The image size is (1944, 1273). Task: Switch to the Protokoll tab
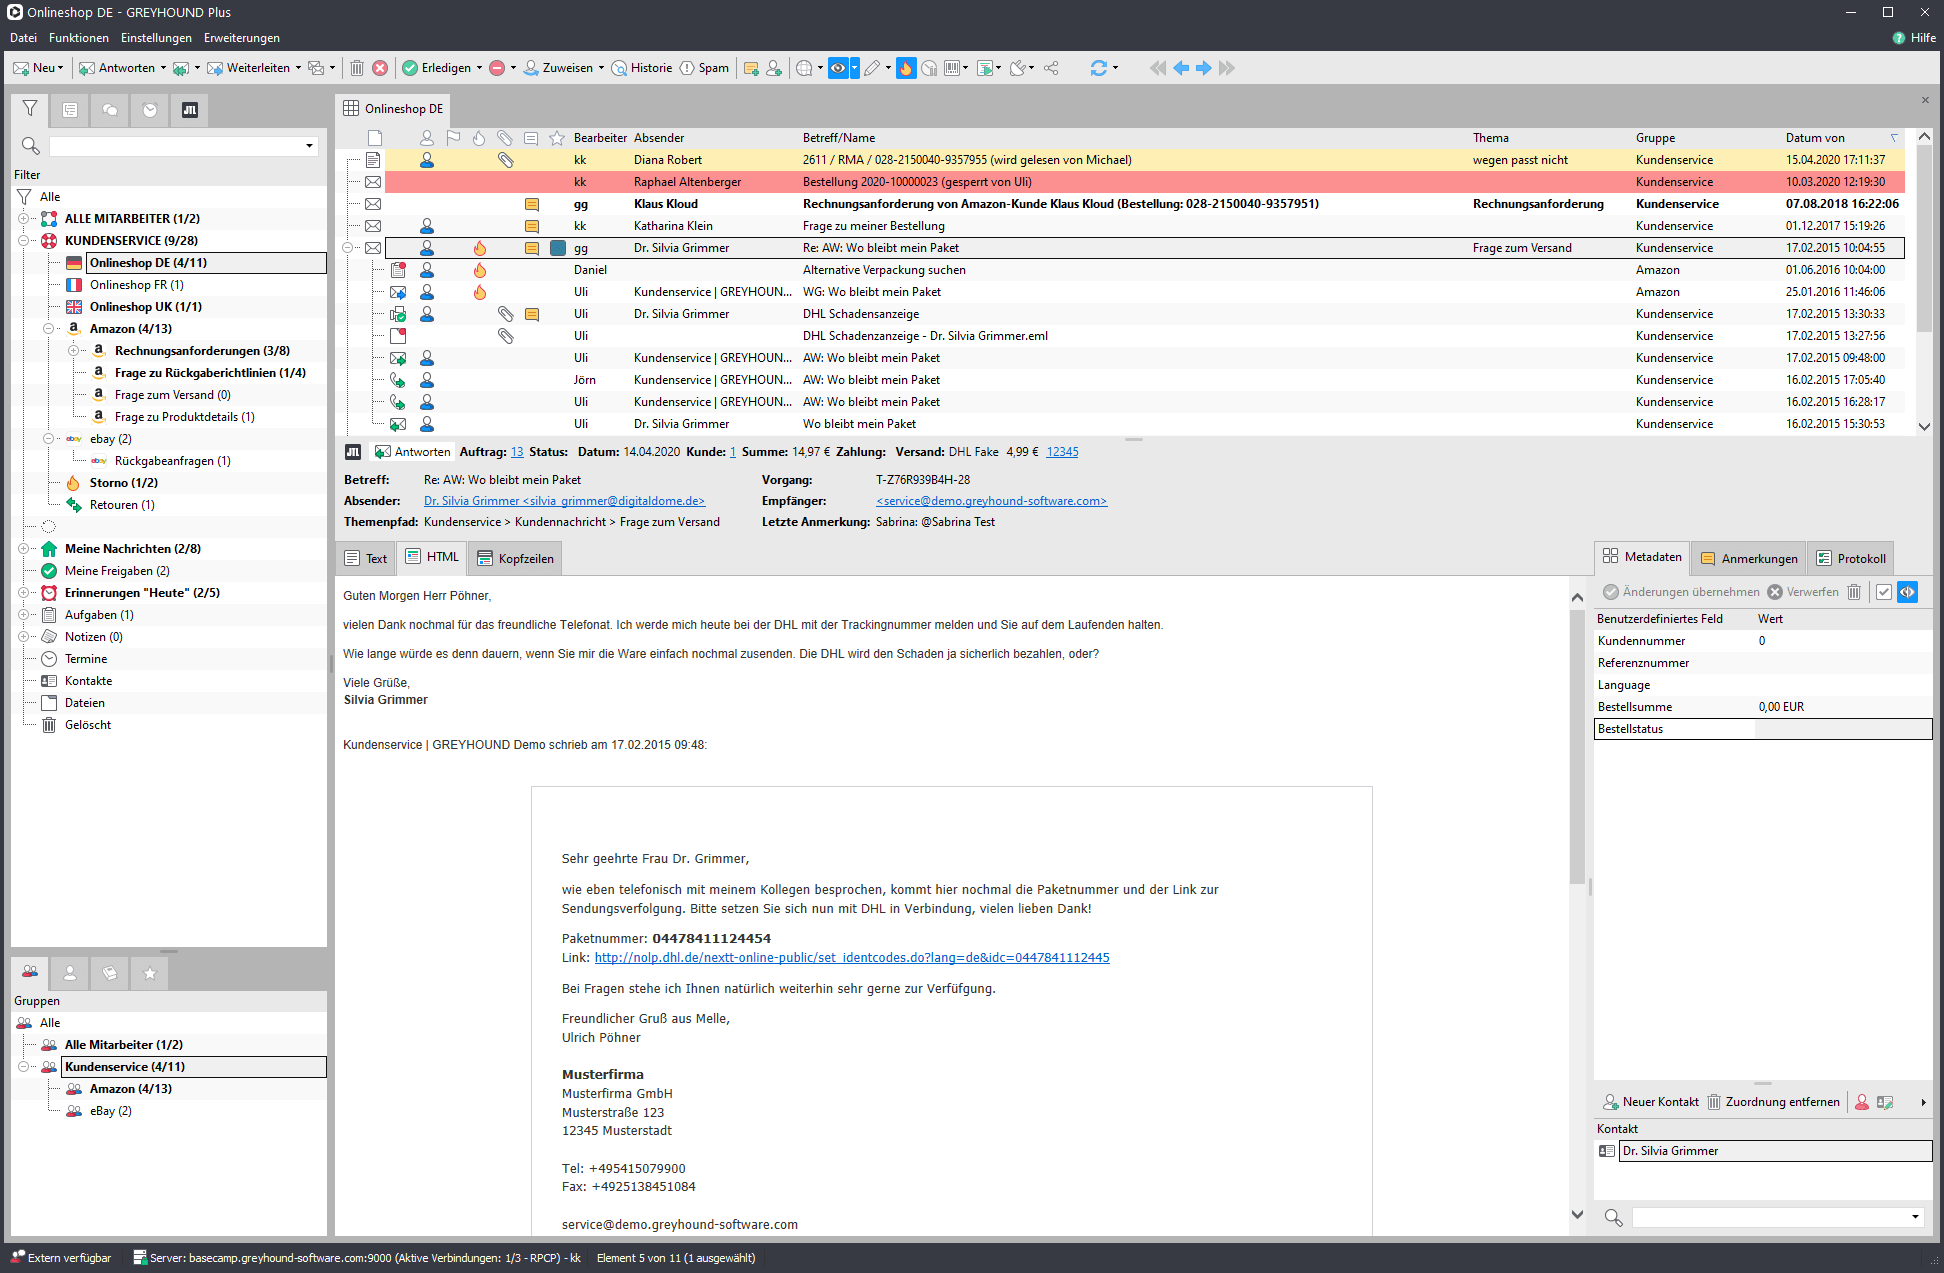coord(1851,559)
